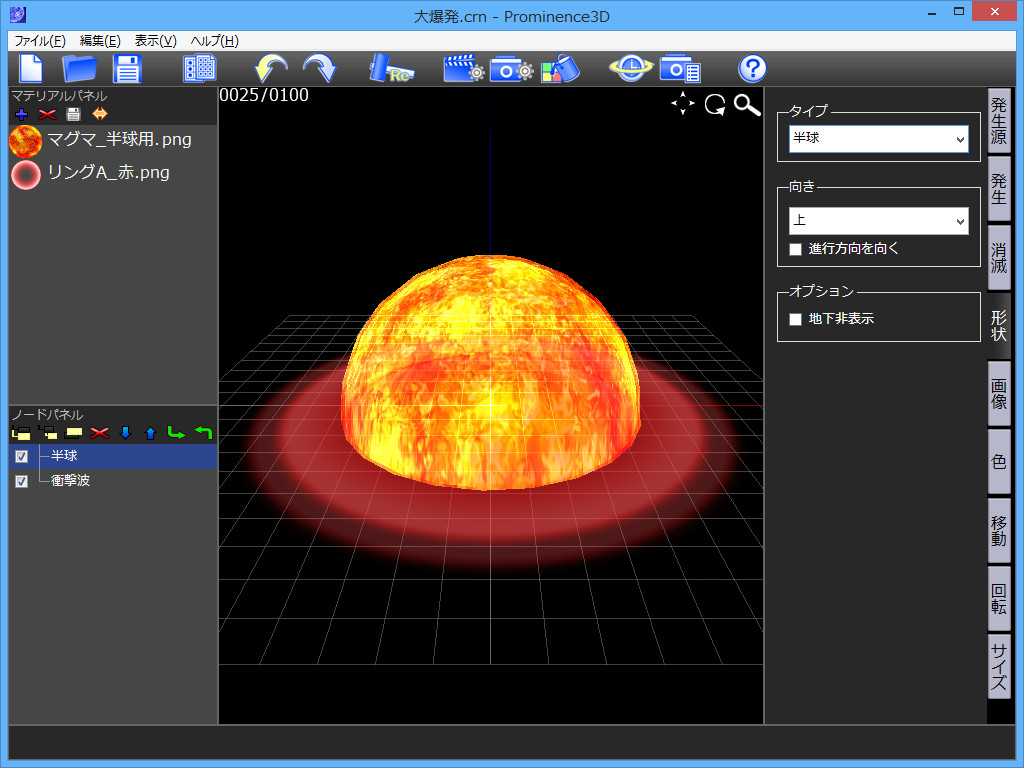This screenshot has width=1024, height=768.
Task: Open the タイプ dropdown showing 半球
Action: click(878, 138)
